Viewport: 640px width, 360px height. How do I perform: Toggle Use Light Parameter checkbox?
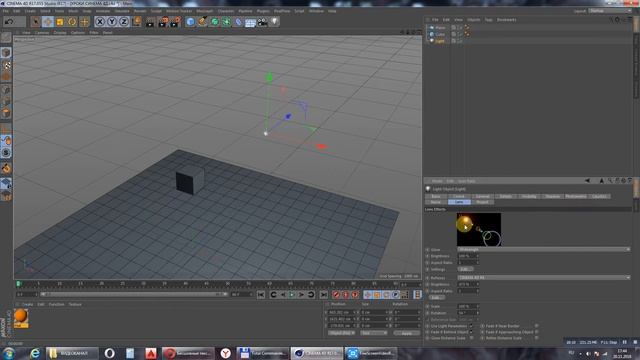471,326
